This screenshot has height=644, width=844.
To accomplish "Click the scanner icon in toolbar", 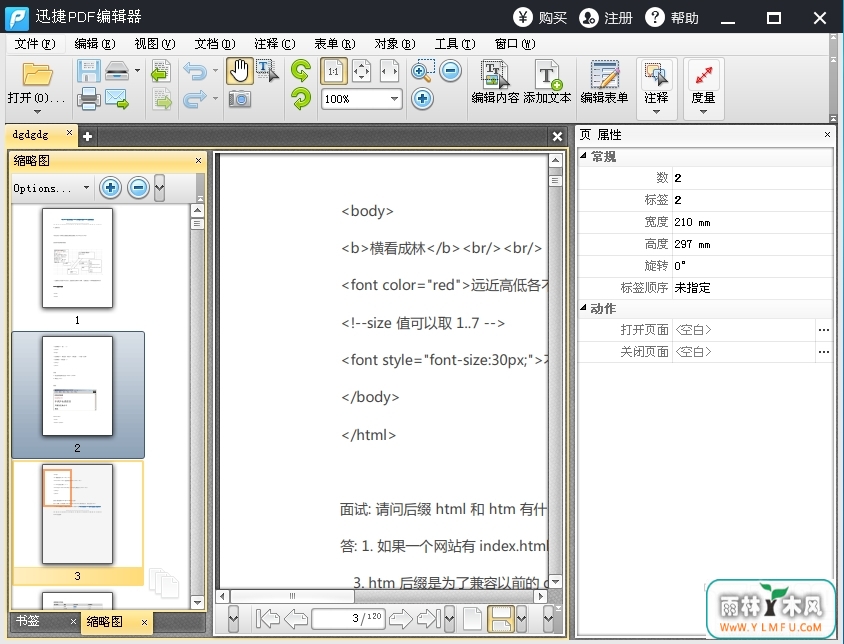I will [x=117, y=71].
